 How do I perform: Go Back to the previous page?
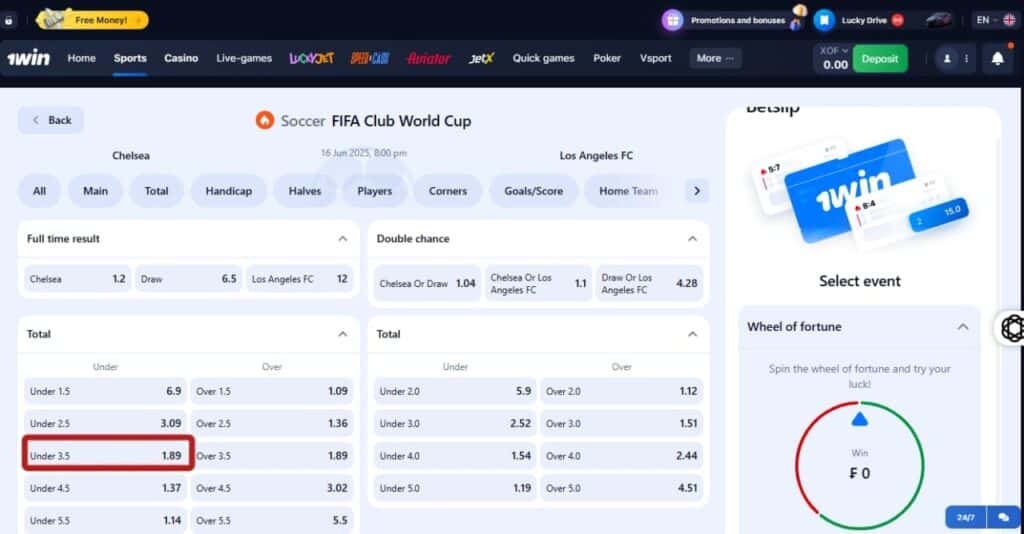click(51, 120)
